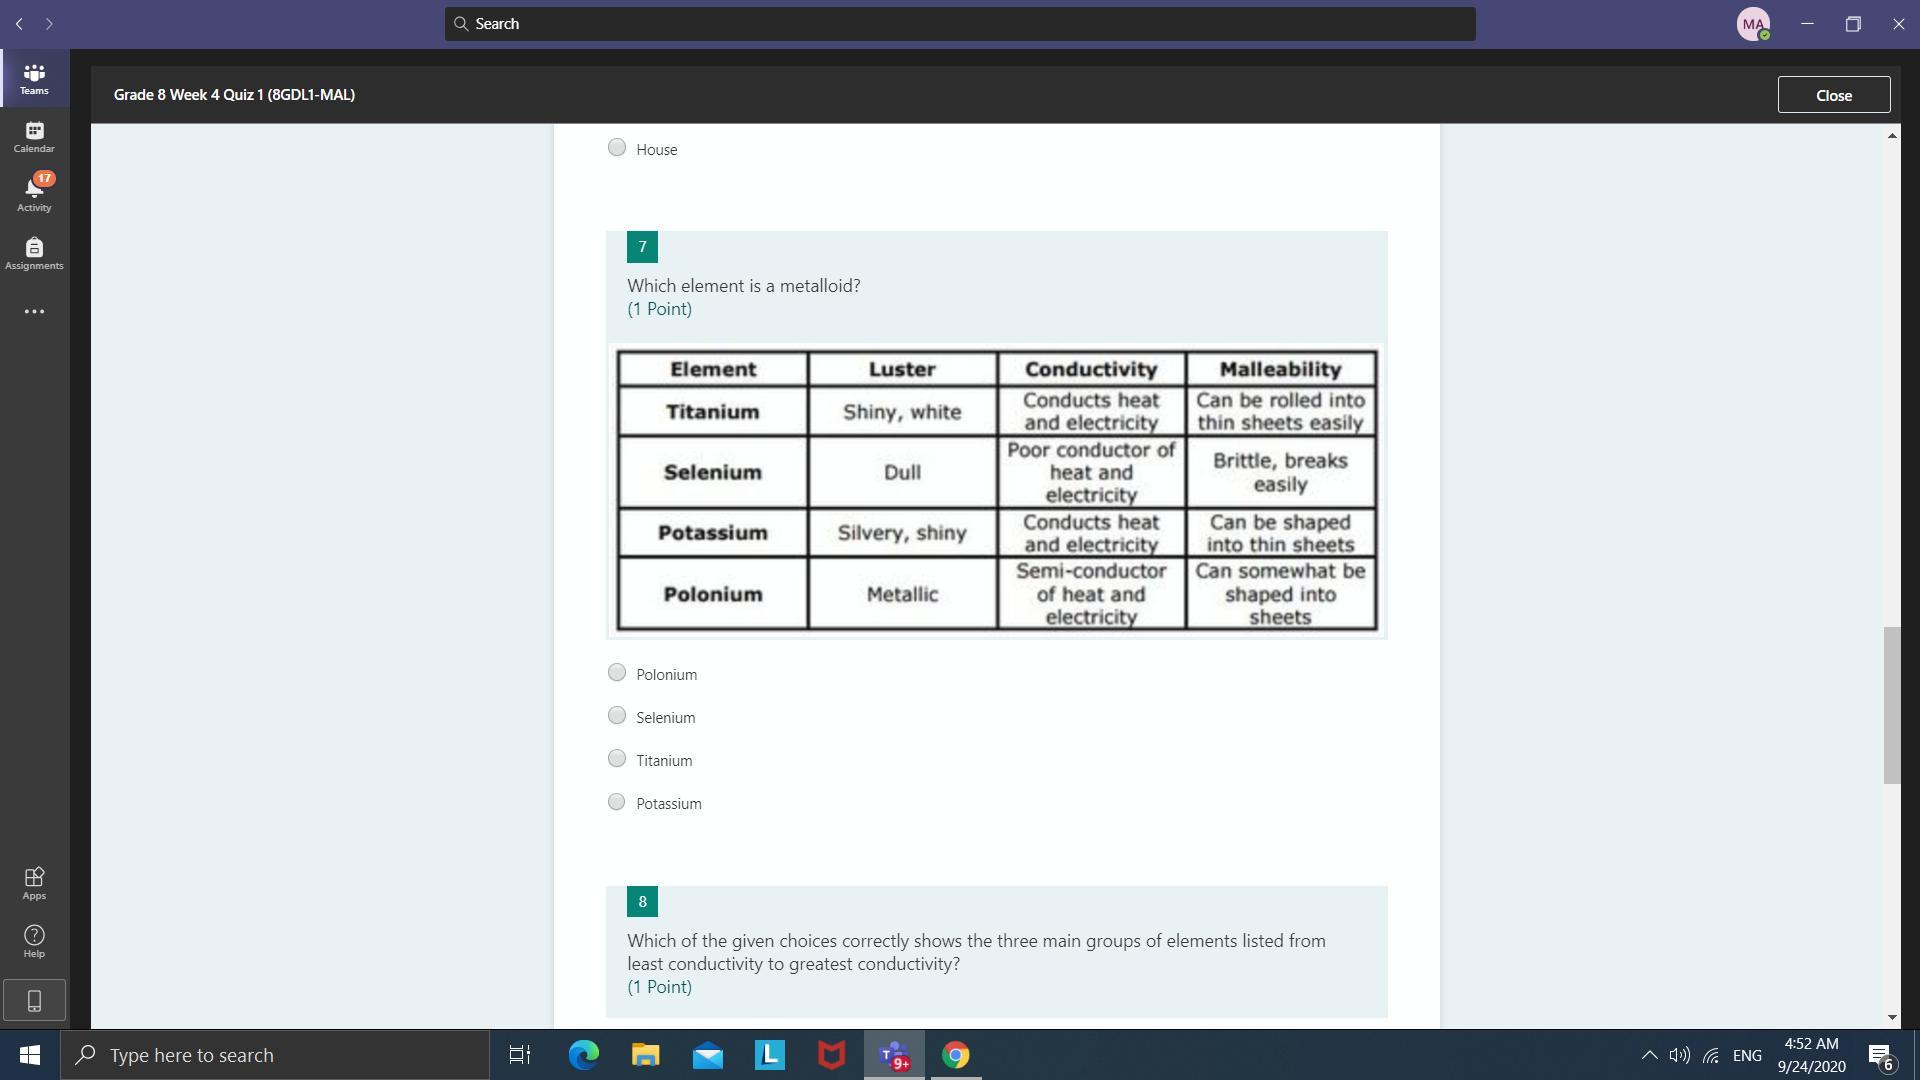Click the mobile app download icon

[x=34, y=1000]
